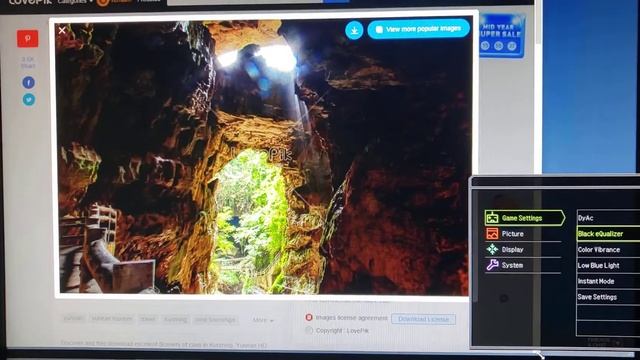Choose the Black eQualizer option
The width and height of the screenshot is (640, 360).
[608, 234]
